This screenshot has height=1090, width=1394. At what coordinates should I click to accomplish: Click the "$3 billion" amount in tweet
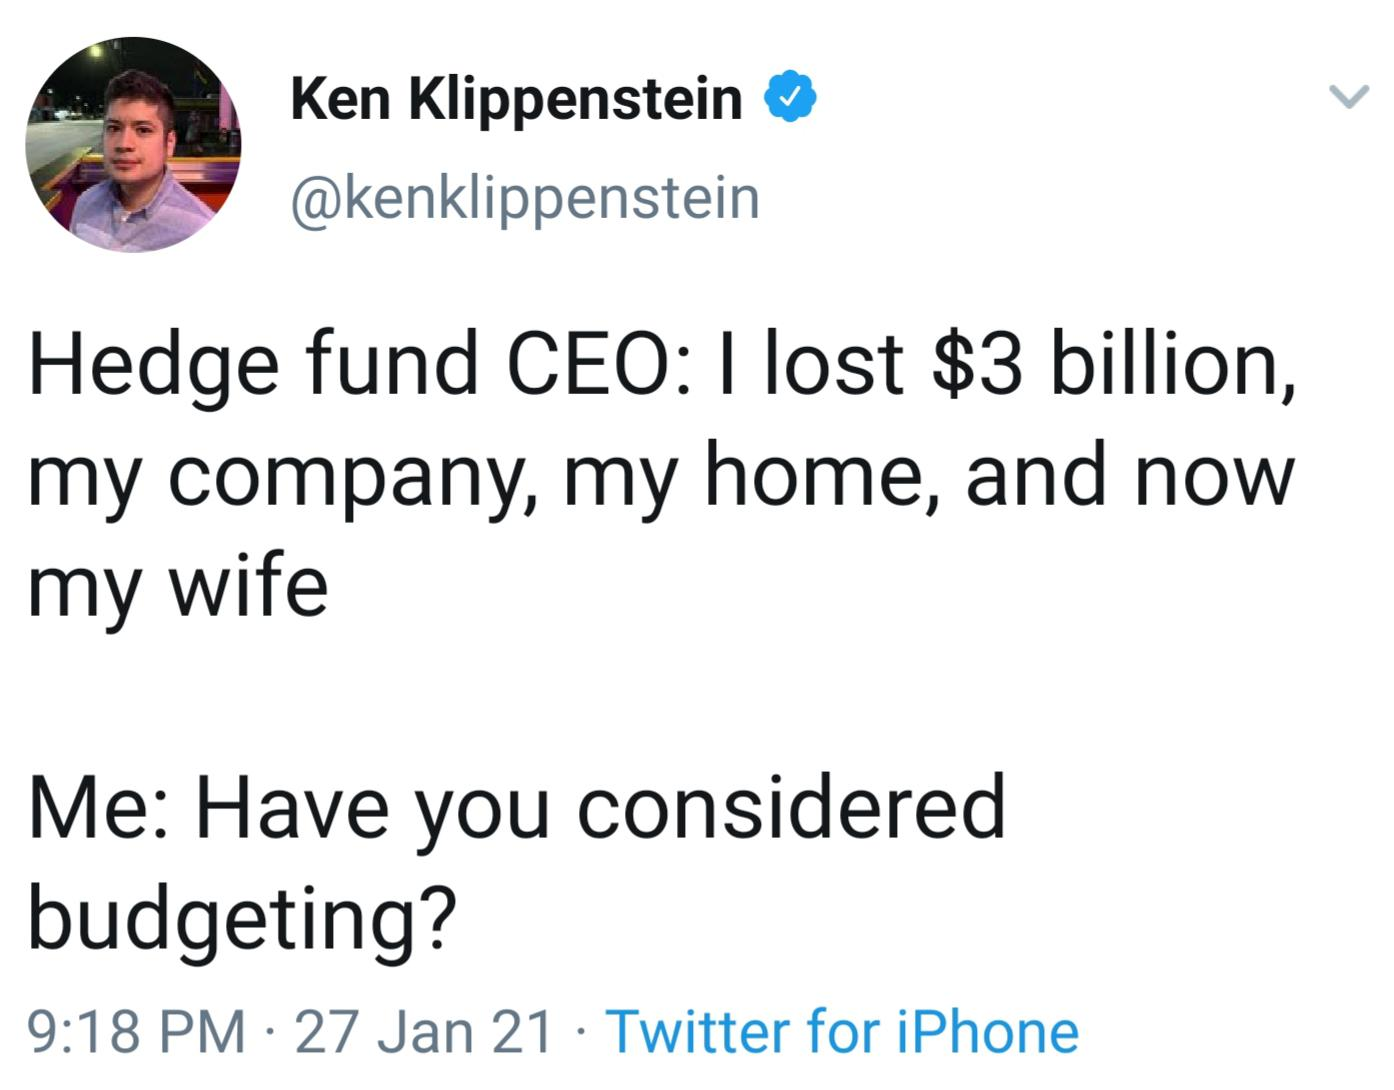[1107, 363]
